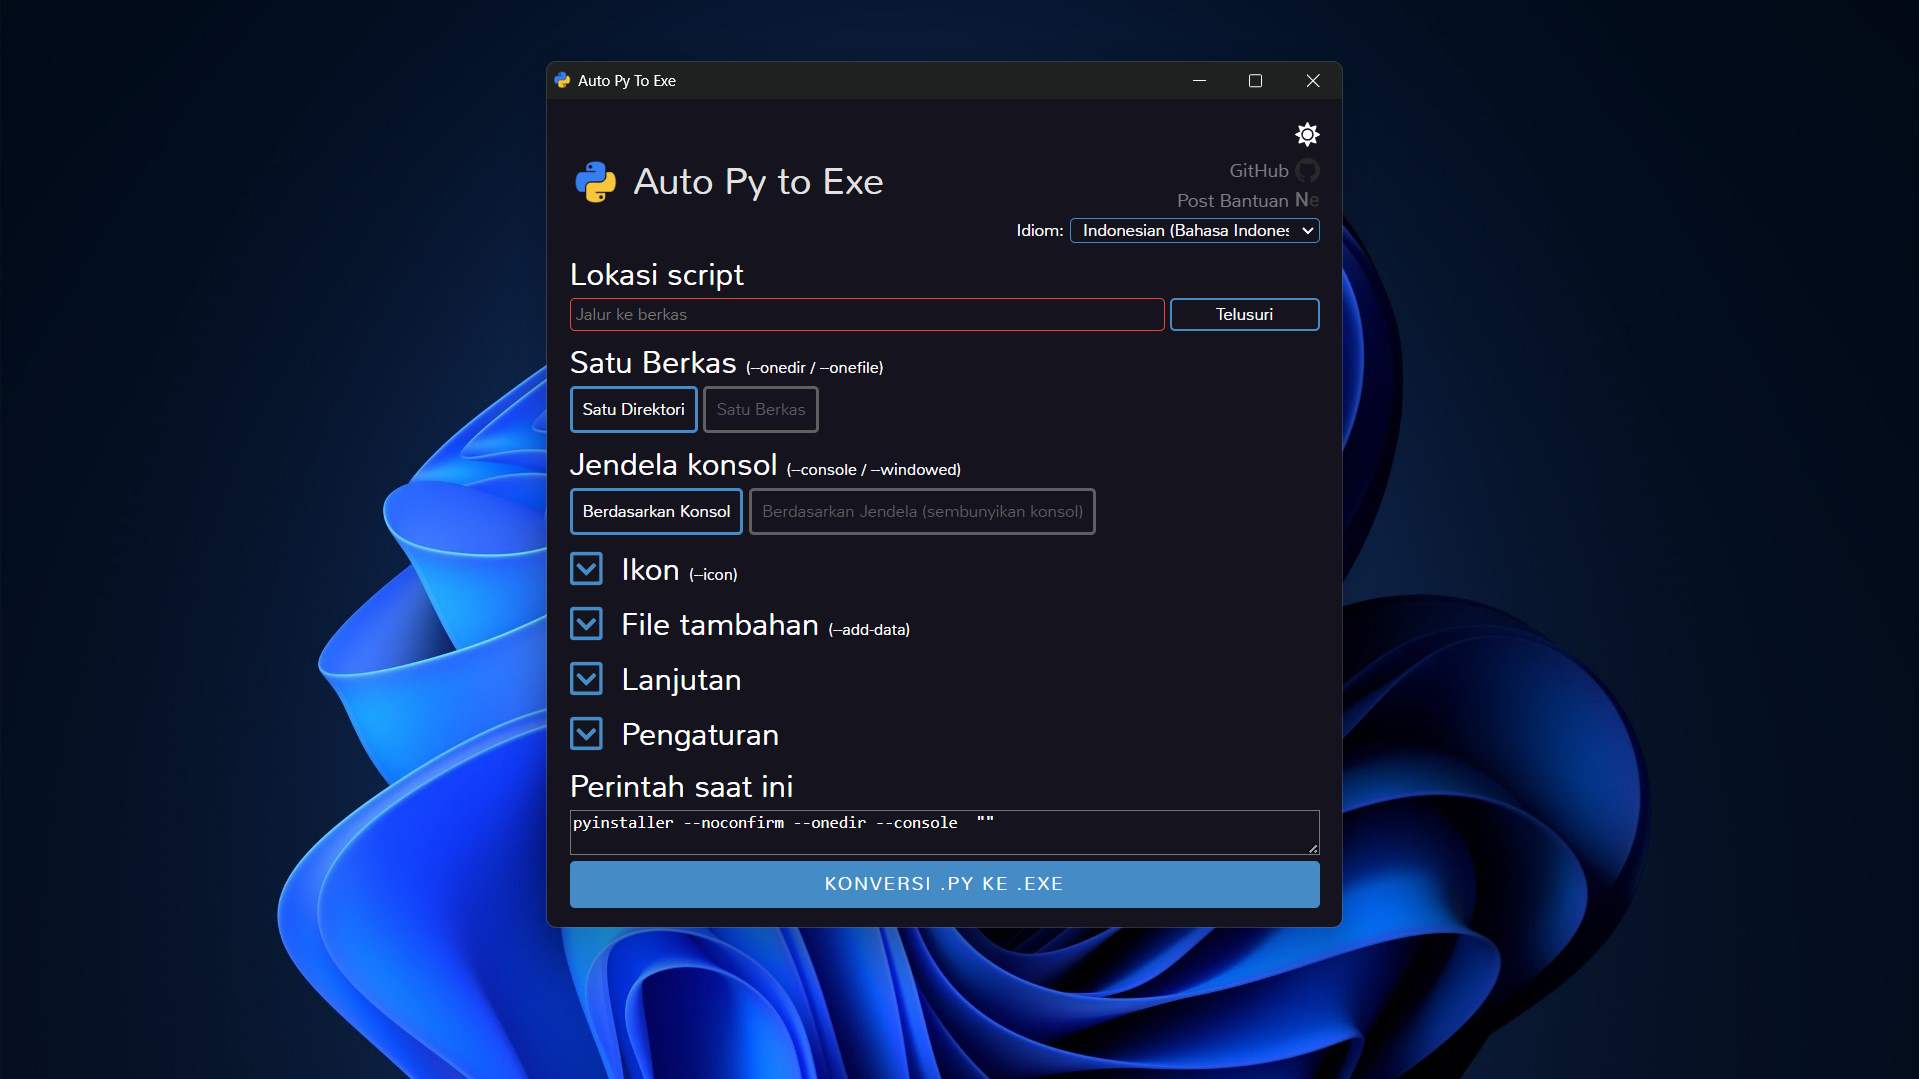Open the Post Bantuan help link
Screen dimensions: 1919x1079
coord(1232,201)
